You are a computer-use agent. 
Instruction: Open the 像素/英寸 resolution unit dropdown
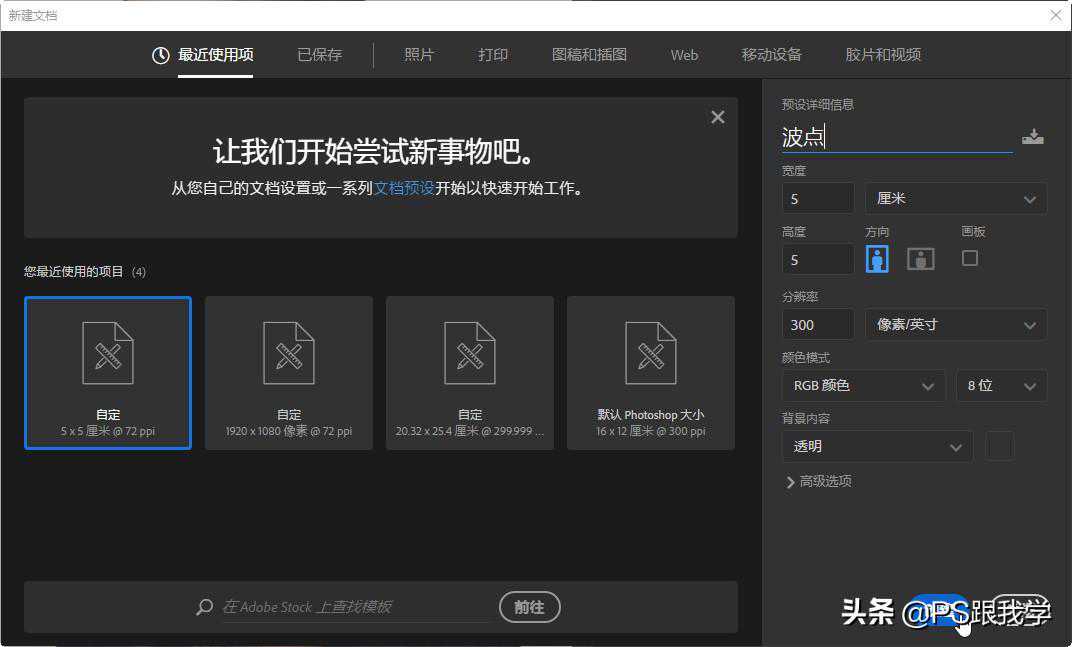pos(955,325)
